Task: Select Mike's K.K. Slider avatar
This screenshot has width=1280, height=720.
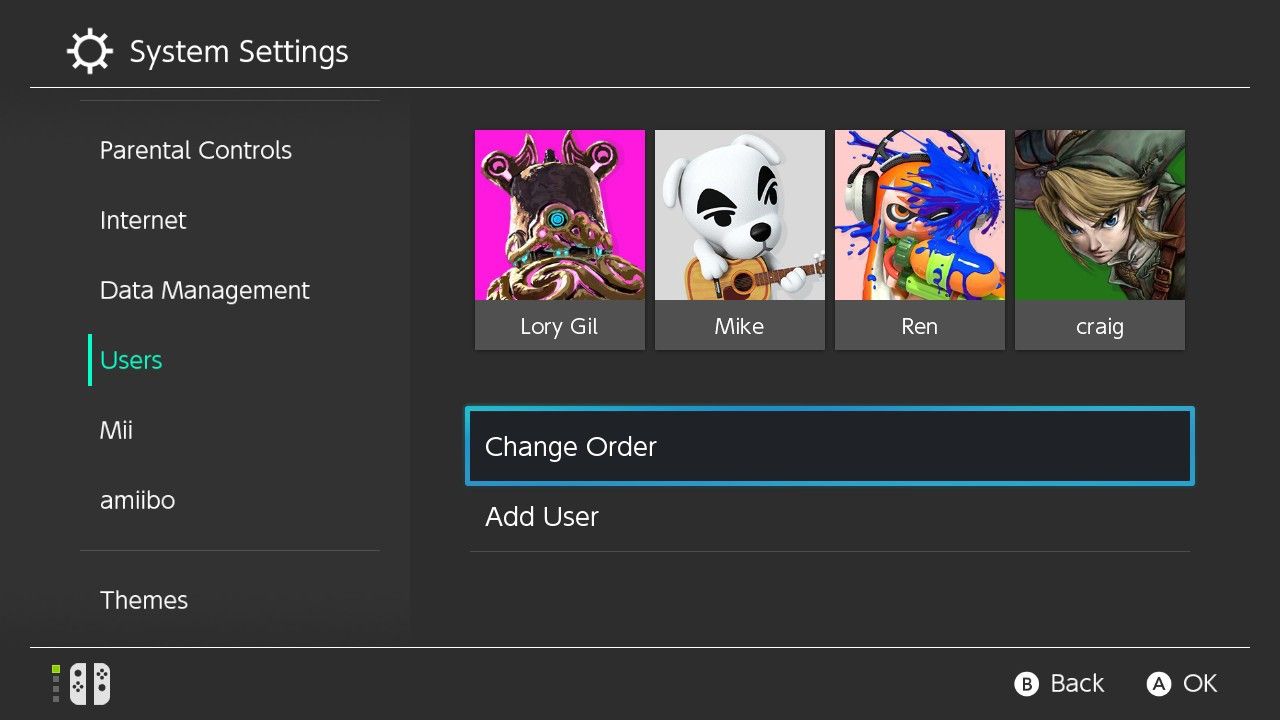Action: (x=739, y=215)
